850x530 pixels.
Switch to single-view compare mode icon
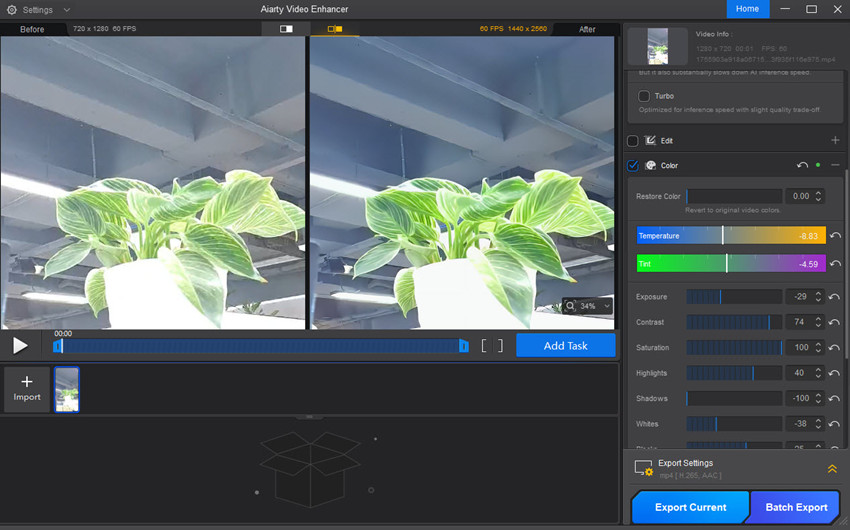tap(286, 29)
